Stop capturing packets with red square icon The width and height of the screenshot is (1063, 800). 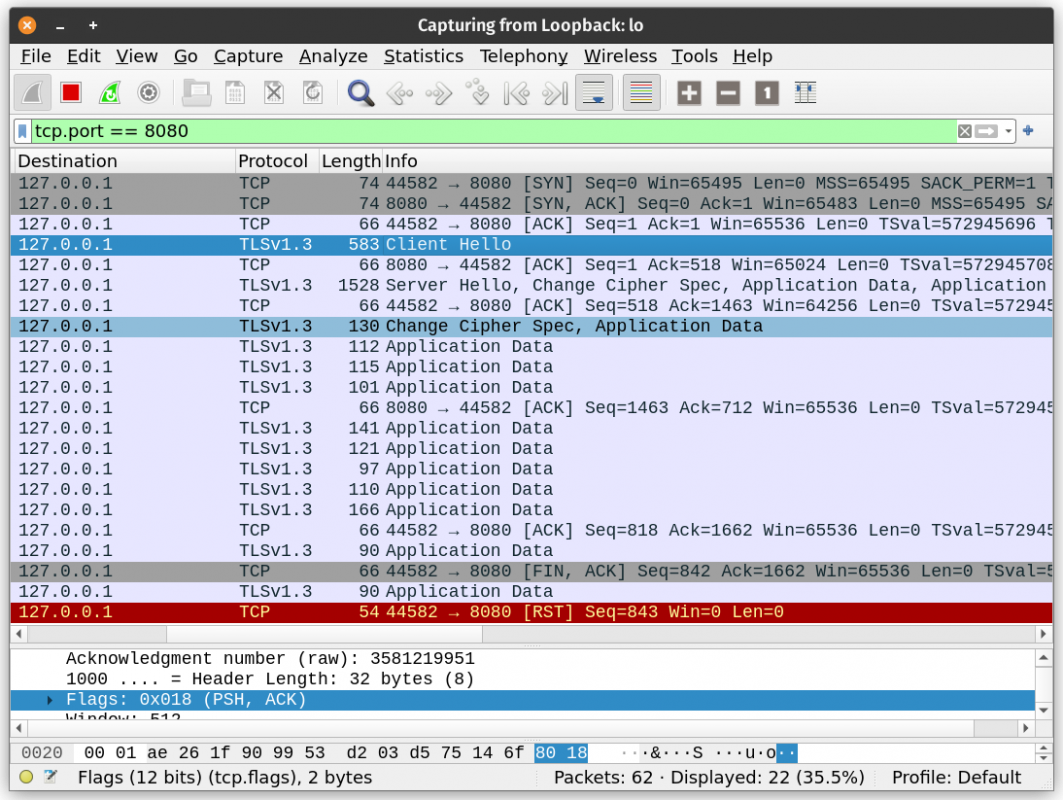click(70, 93)
